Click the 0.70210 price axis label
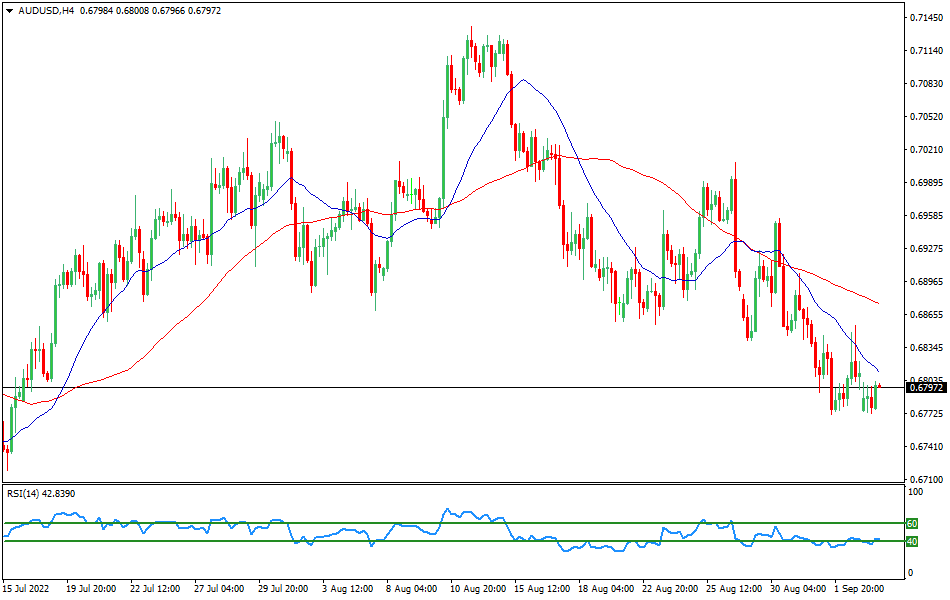This screenshot has height=600, width=950. point(926,150)
